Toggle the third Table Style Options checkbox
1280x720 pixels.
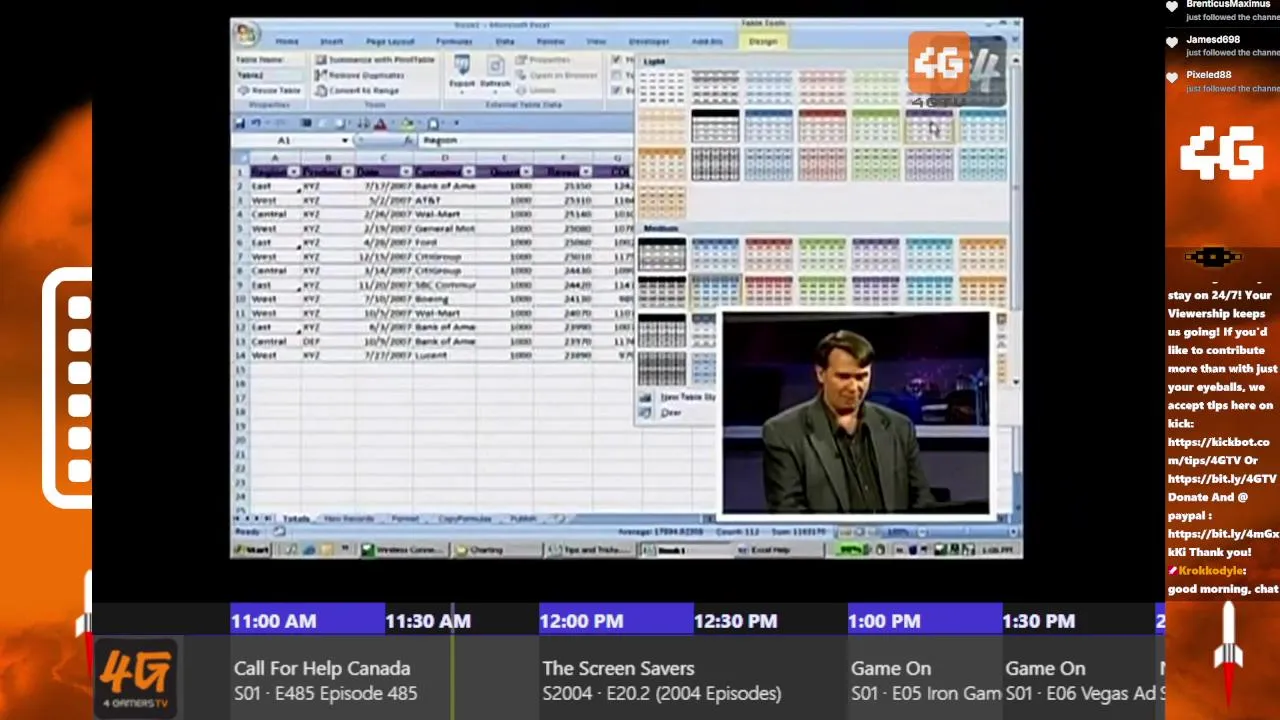[x=616, y=90]
